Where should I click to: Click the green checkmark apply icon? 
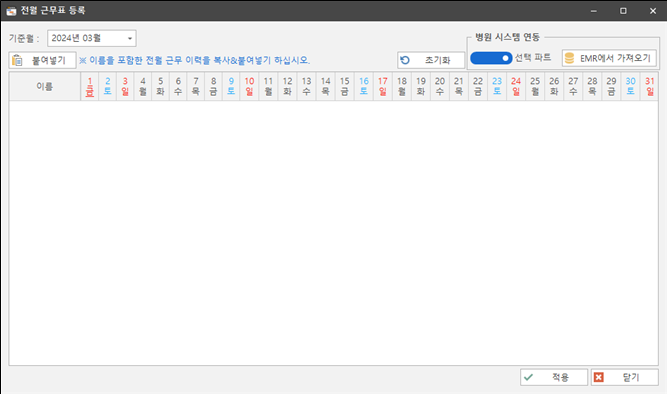(528, 377)
